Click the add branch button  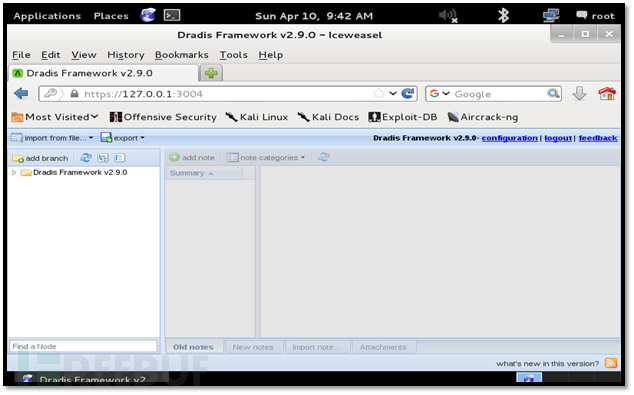(x=40, y=158)
